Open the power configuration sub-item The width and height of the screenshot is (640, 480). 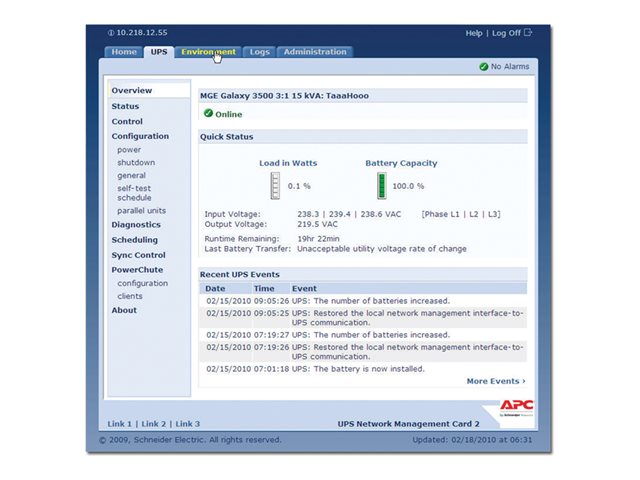tap(129, 150)
